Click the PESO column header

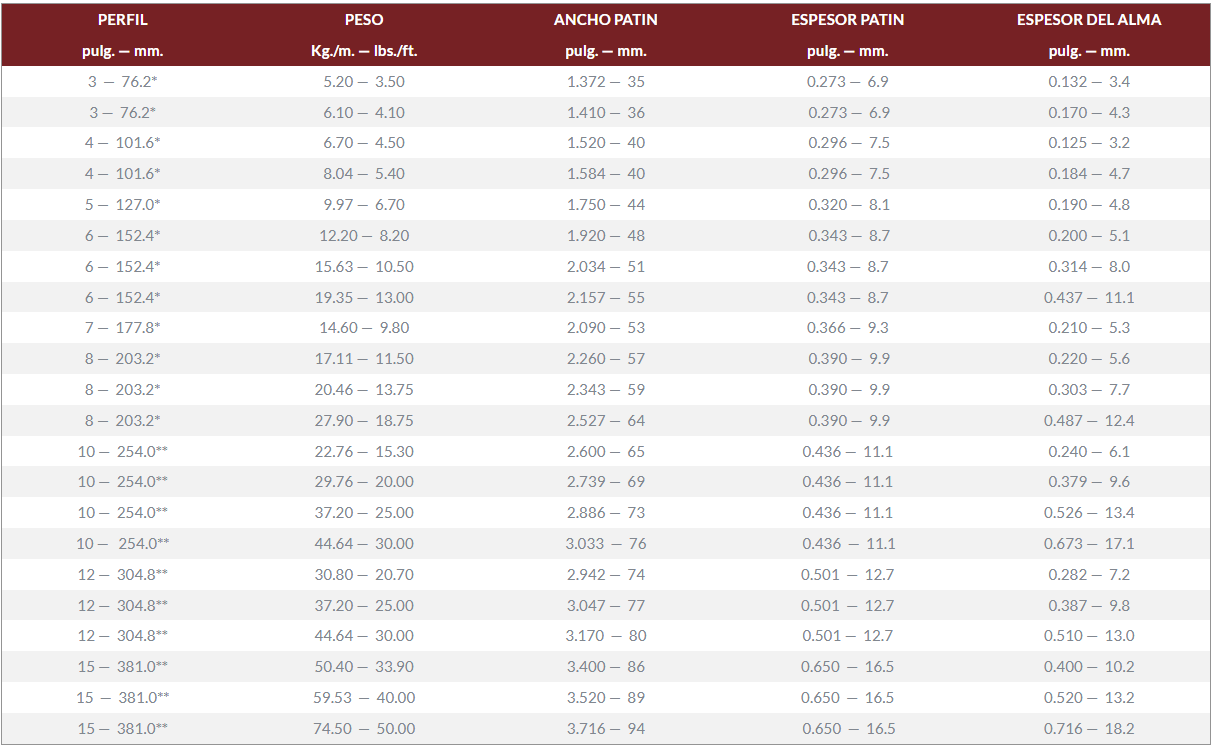coord(364,20)
